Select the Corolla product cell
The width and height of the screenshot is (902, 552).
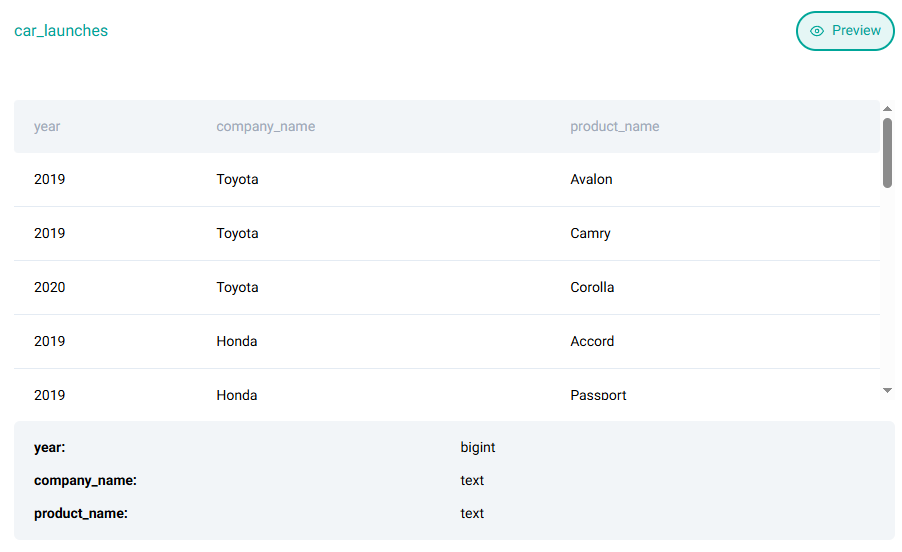pos(592,288)
